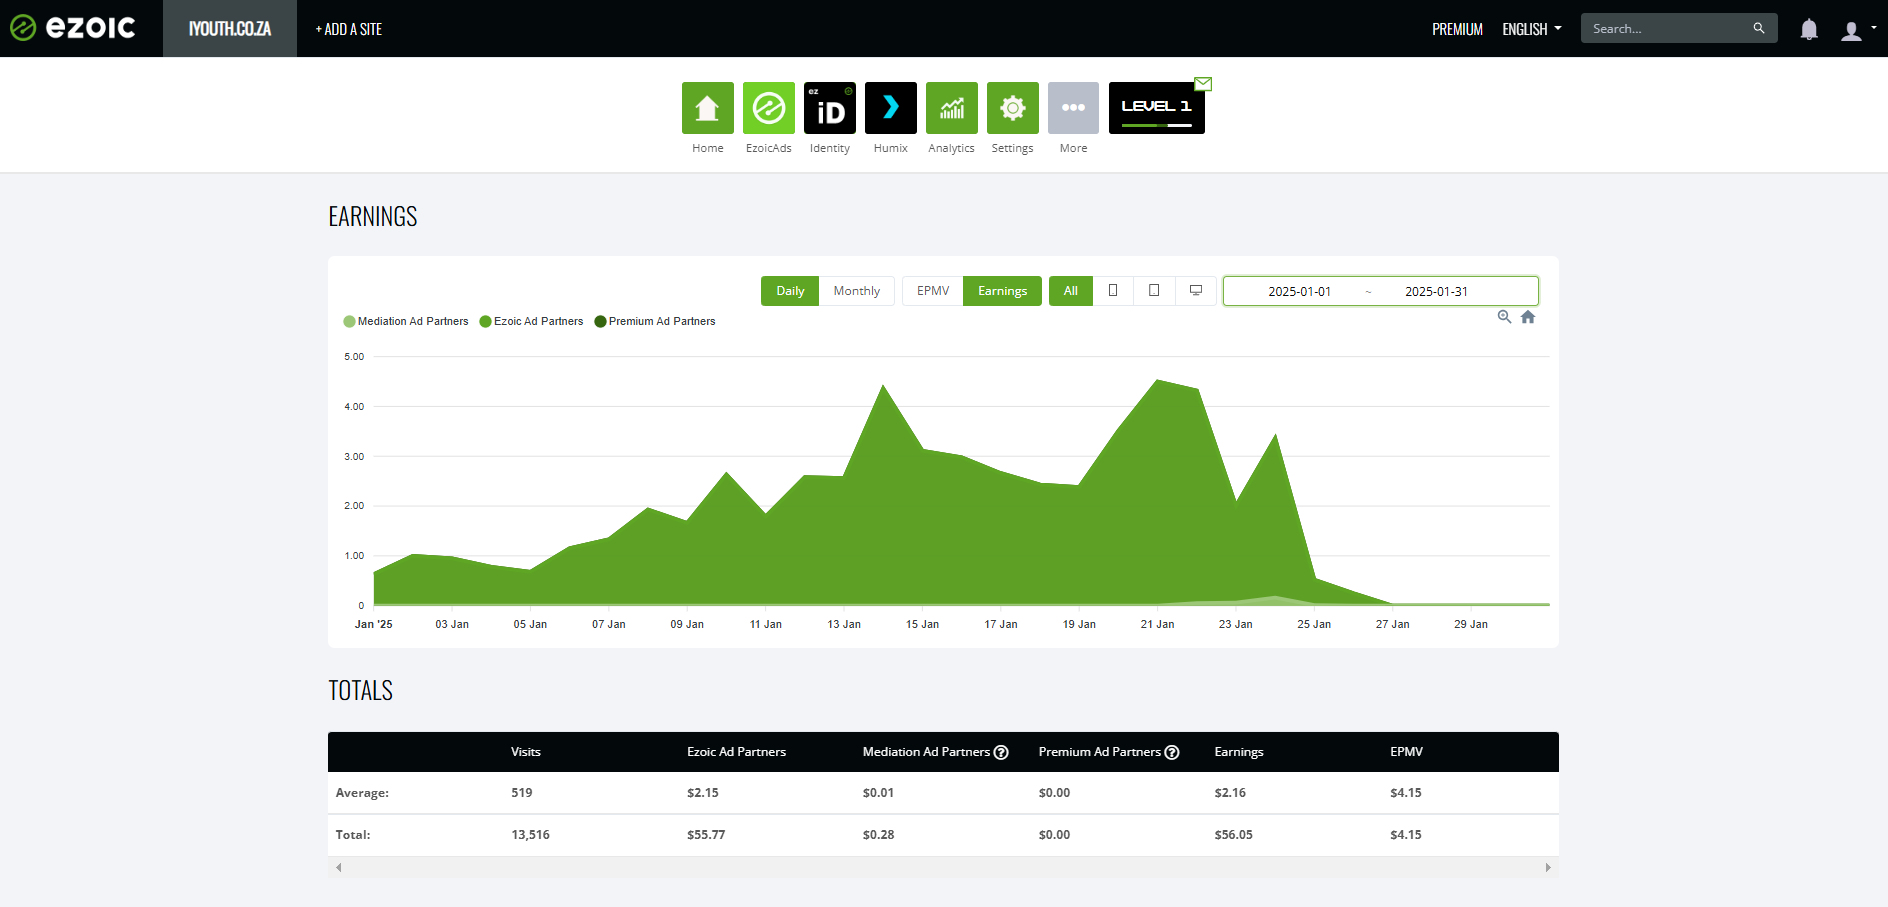The image size is (1888, 907).
Task: Click average earnings value $2.16
Action: [1230, 792]
